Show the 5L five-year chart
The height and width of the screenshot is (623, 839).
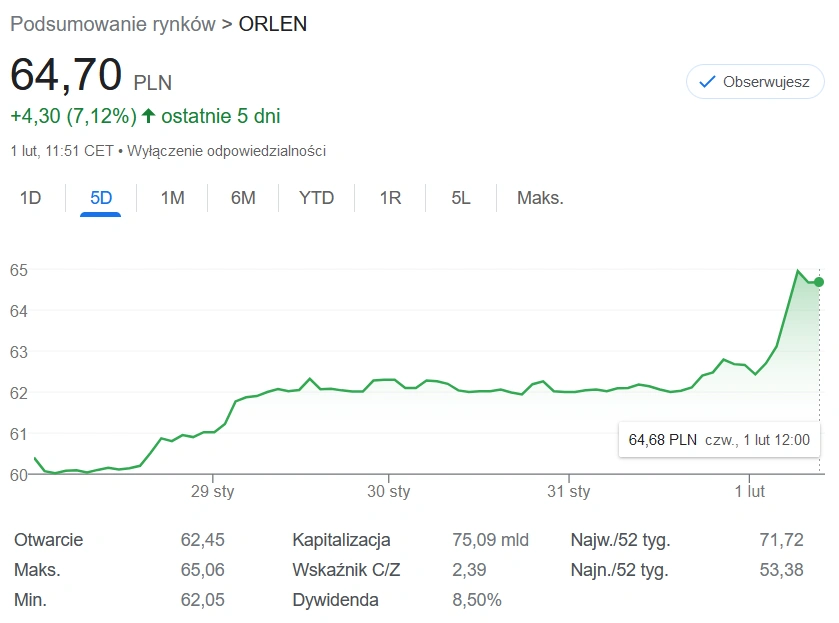point(461,198)
